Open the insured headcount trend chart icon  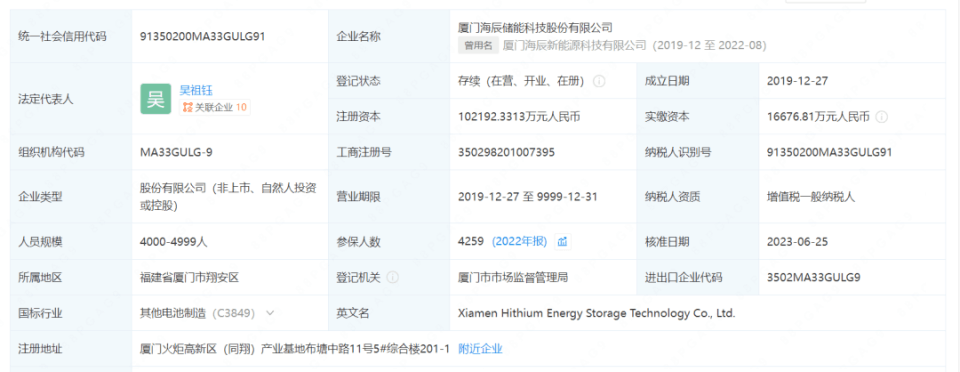pos(563,242)
